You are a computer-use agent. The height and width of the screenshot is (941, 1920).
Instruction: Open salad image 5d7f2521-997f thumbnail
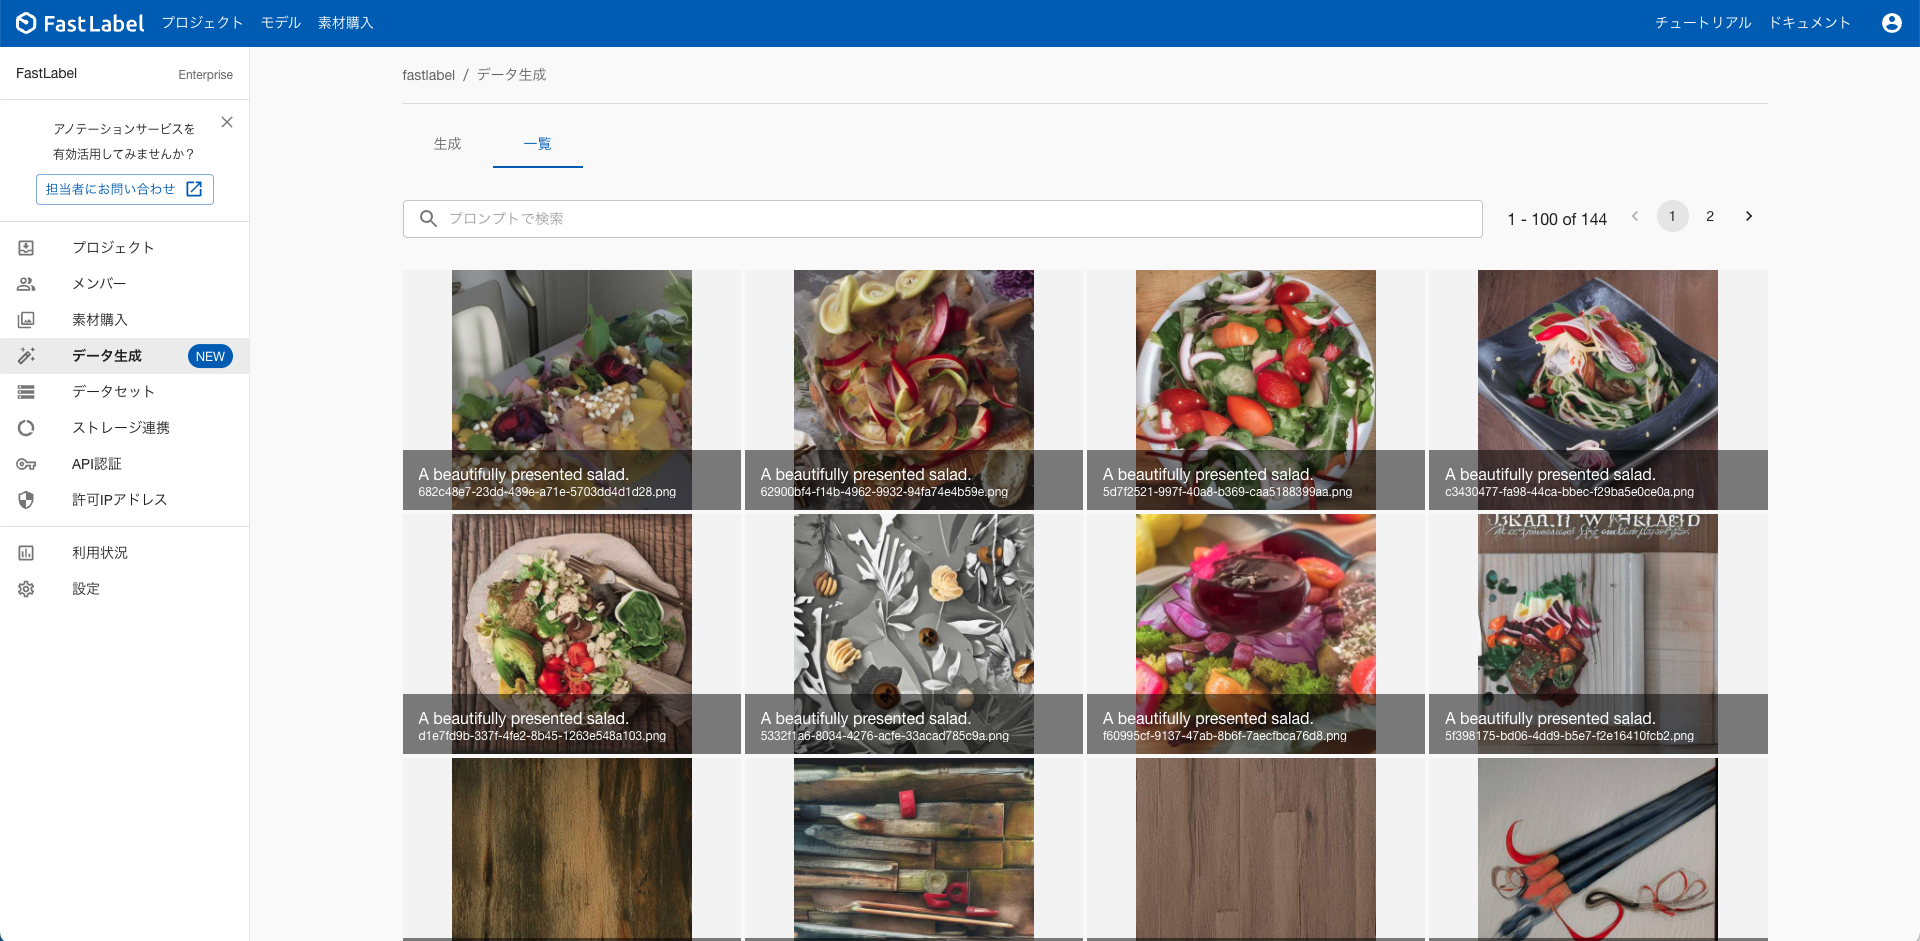(x=1256, y=390)
